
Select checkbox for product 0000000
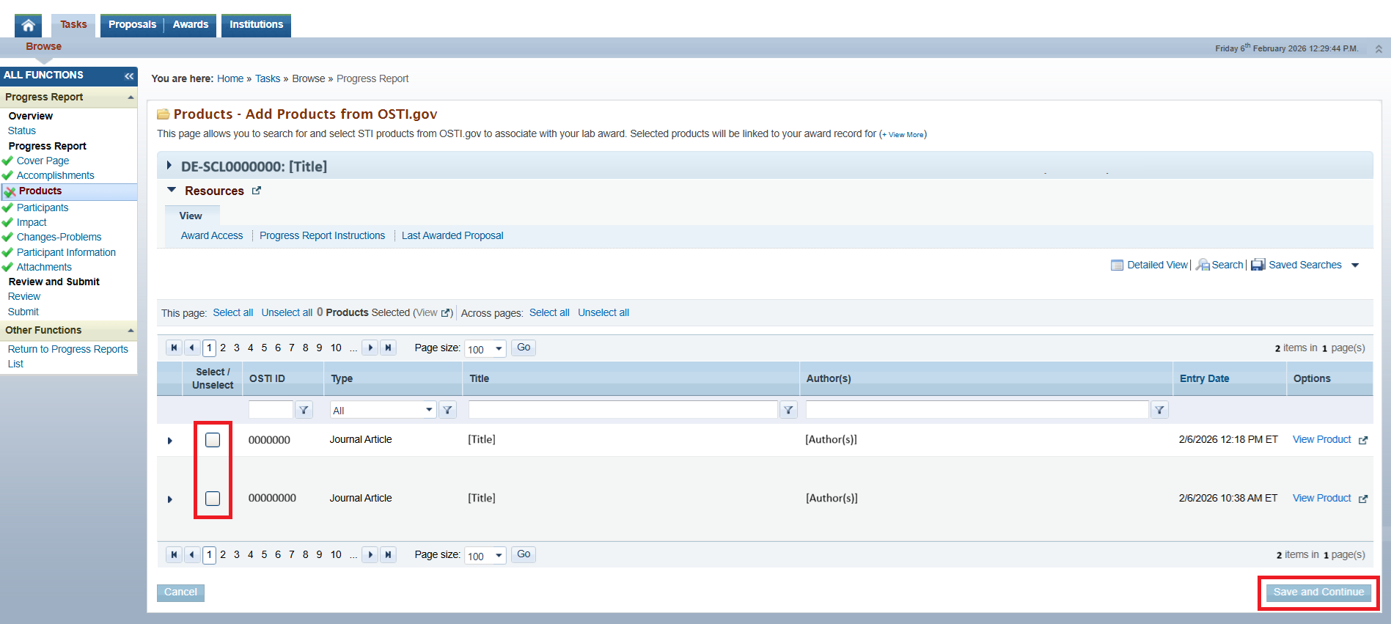coord(213,440)
